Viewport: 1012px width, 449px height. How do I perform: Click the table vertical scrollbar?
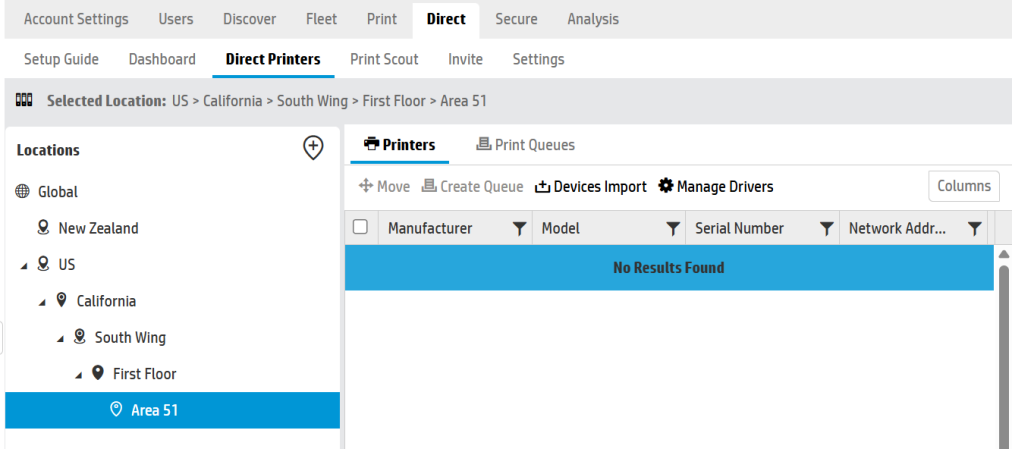tap(1004, 350)
